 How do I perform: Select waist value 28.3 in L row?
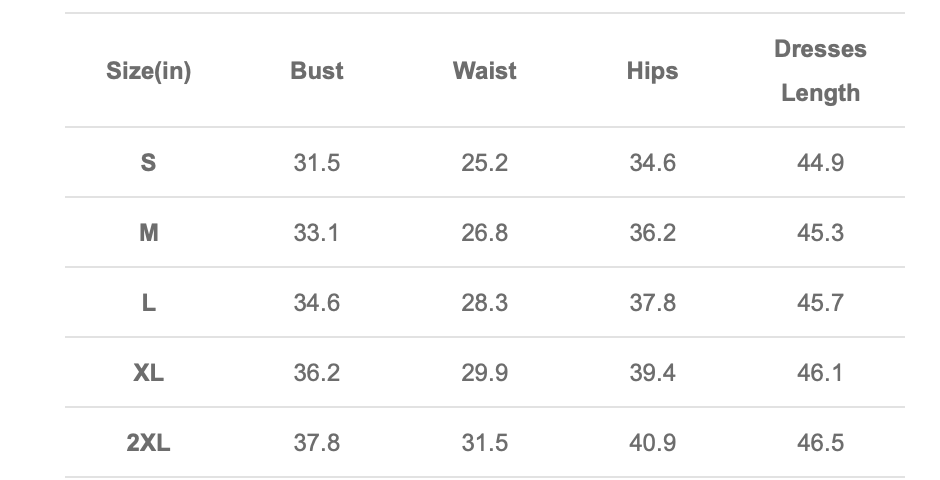tap(484, 303)
